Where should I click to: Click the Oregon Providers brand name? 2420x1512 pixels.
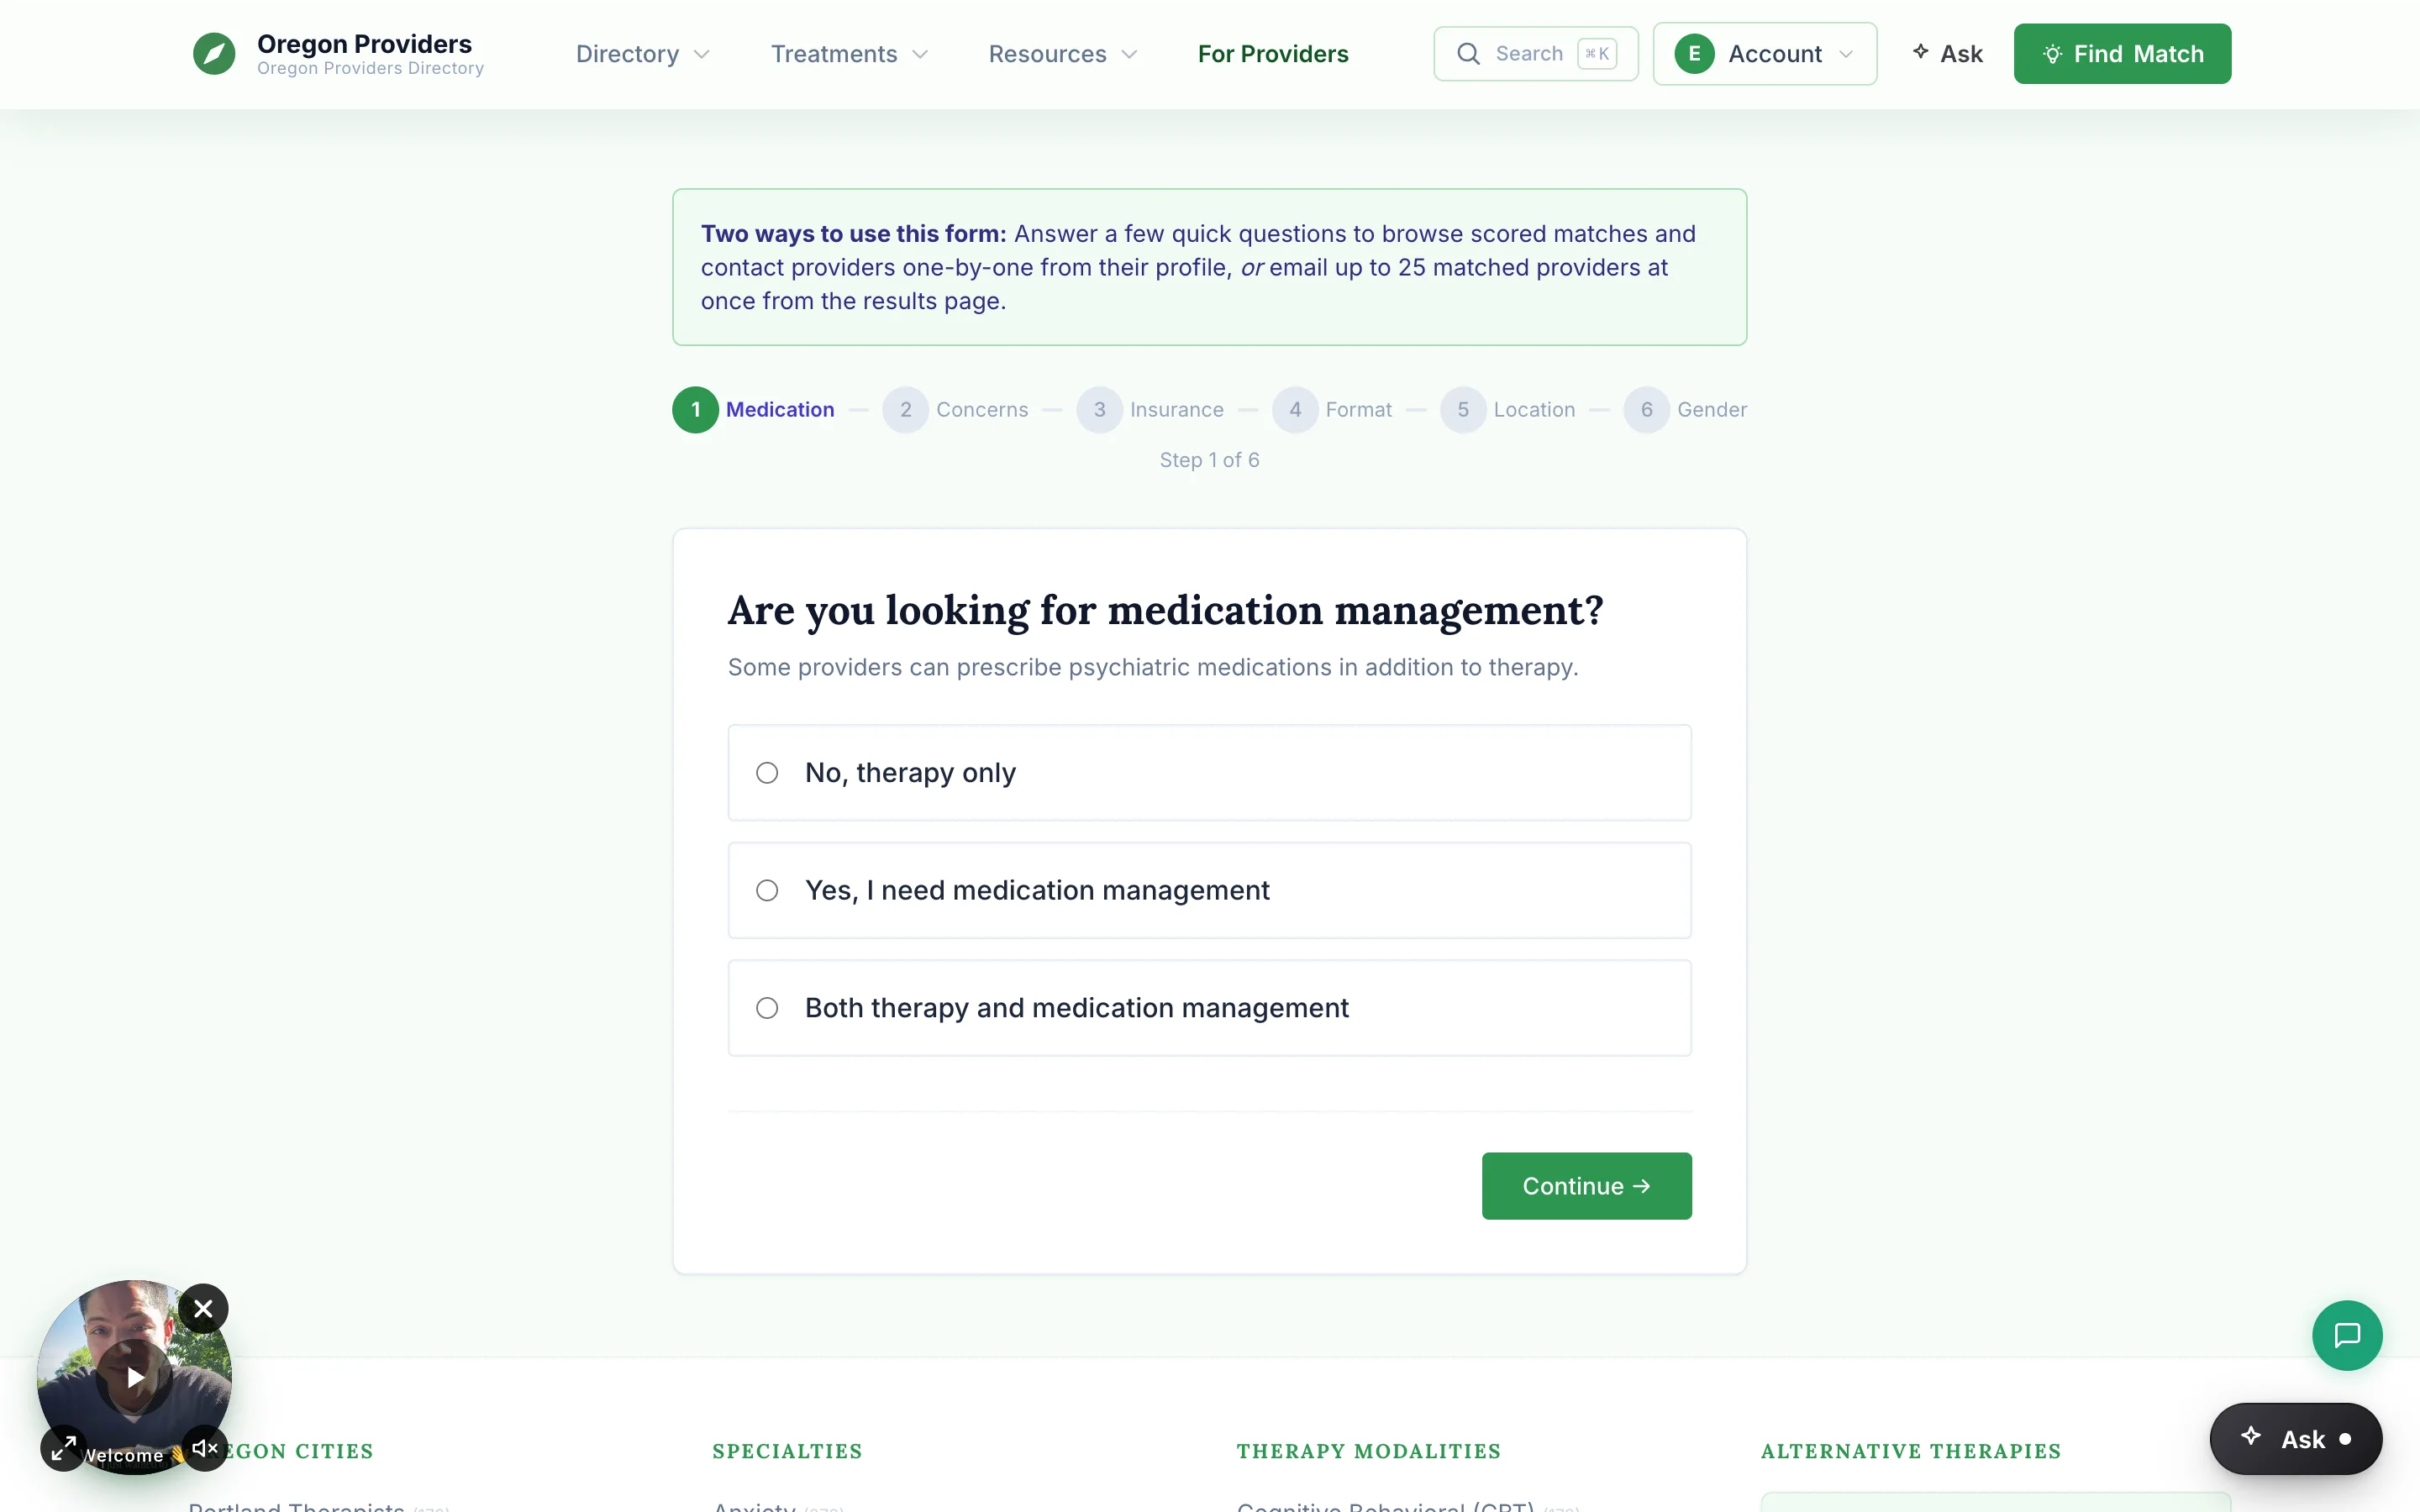point(364,44)
